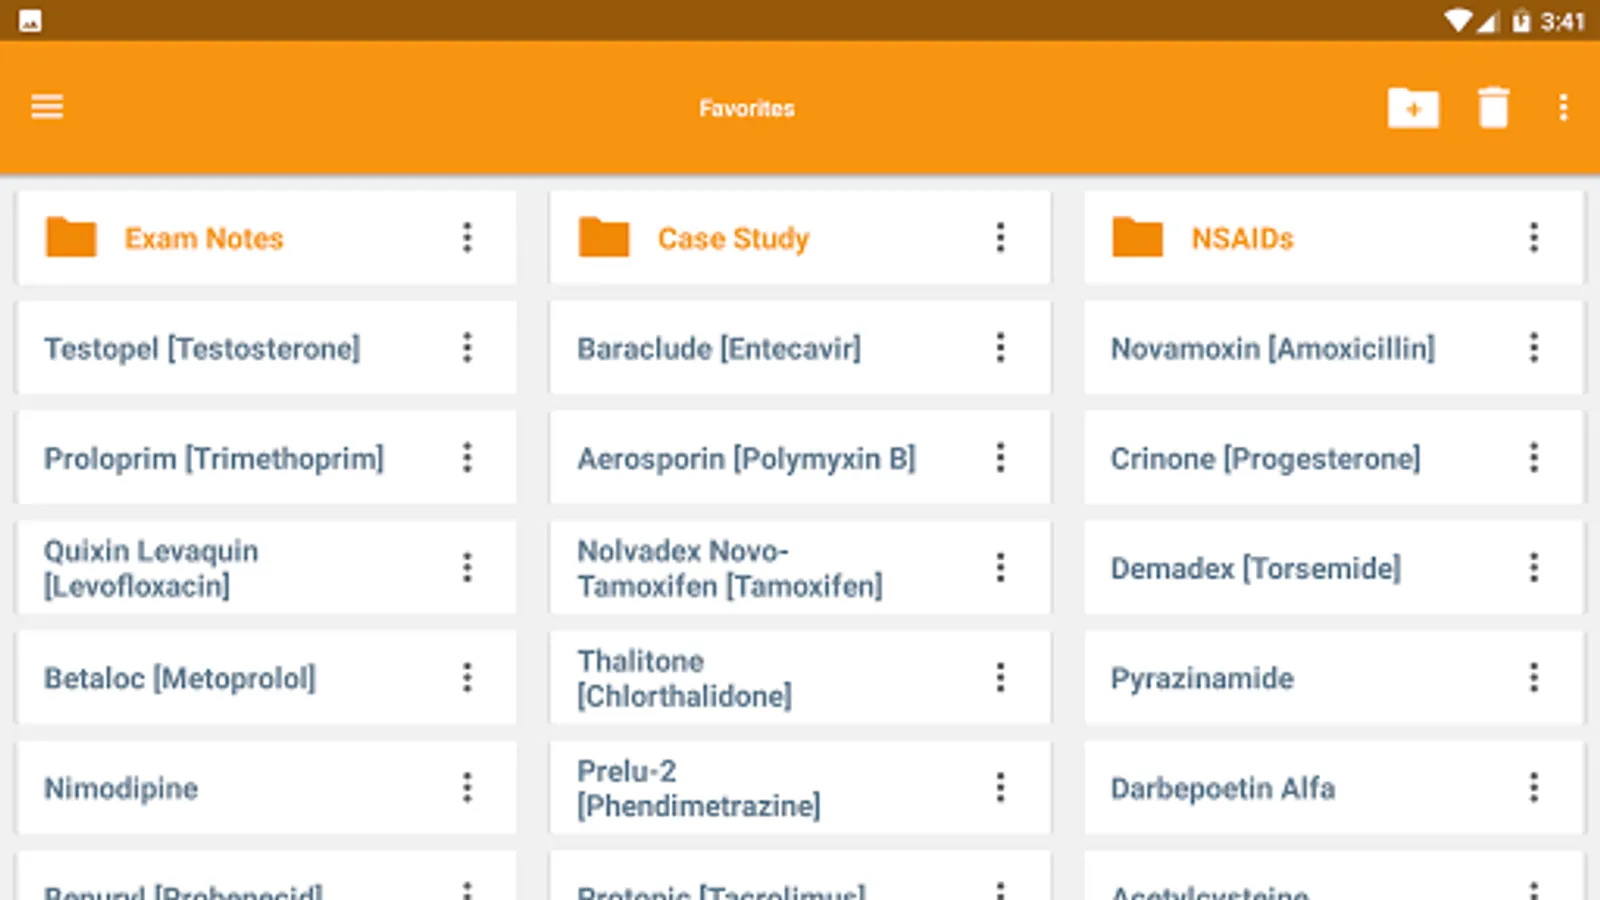Show more options for Nimodipine
The width and height of the screenshot is (1600, 900).
pyautogui.click(x=467, y=788)
